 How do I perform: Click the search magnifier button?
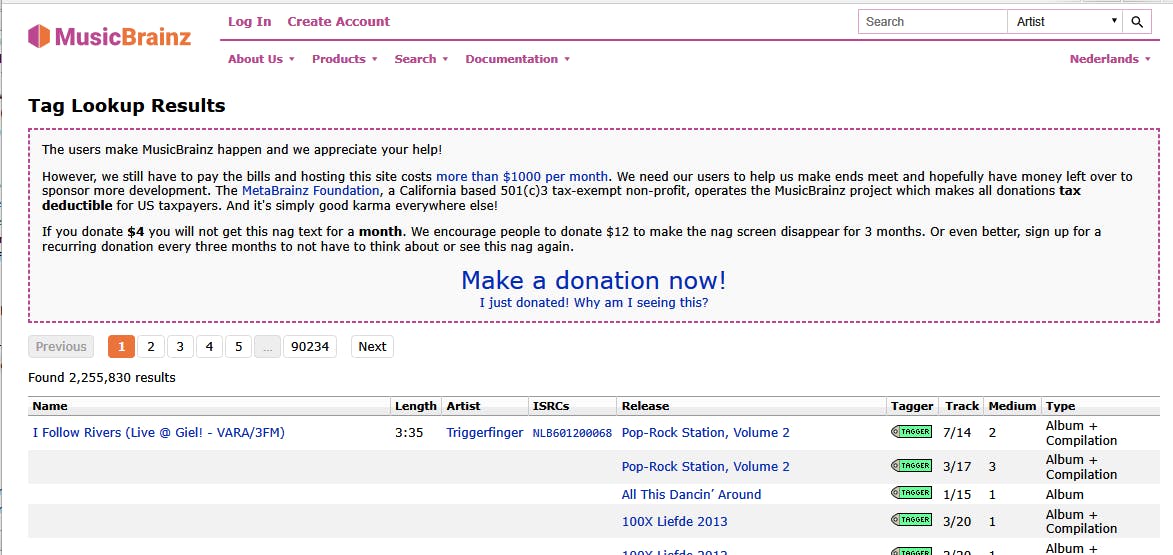[1136, 22]
